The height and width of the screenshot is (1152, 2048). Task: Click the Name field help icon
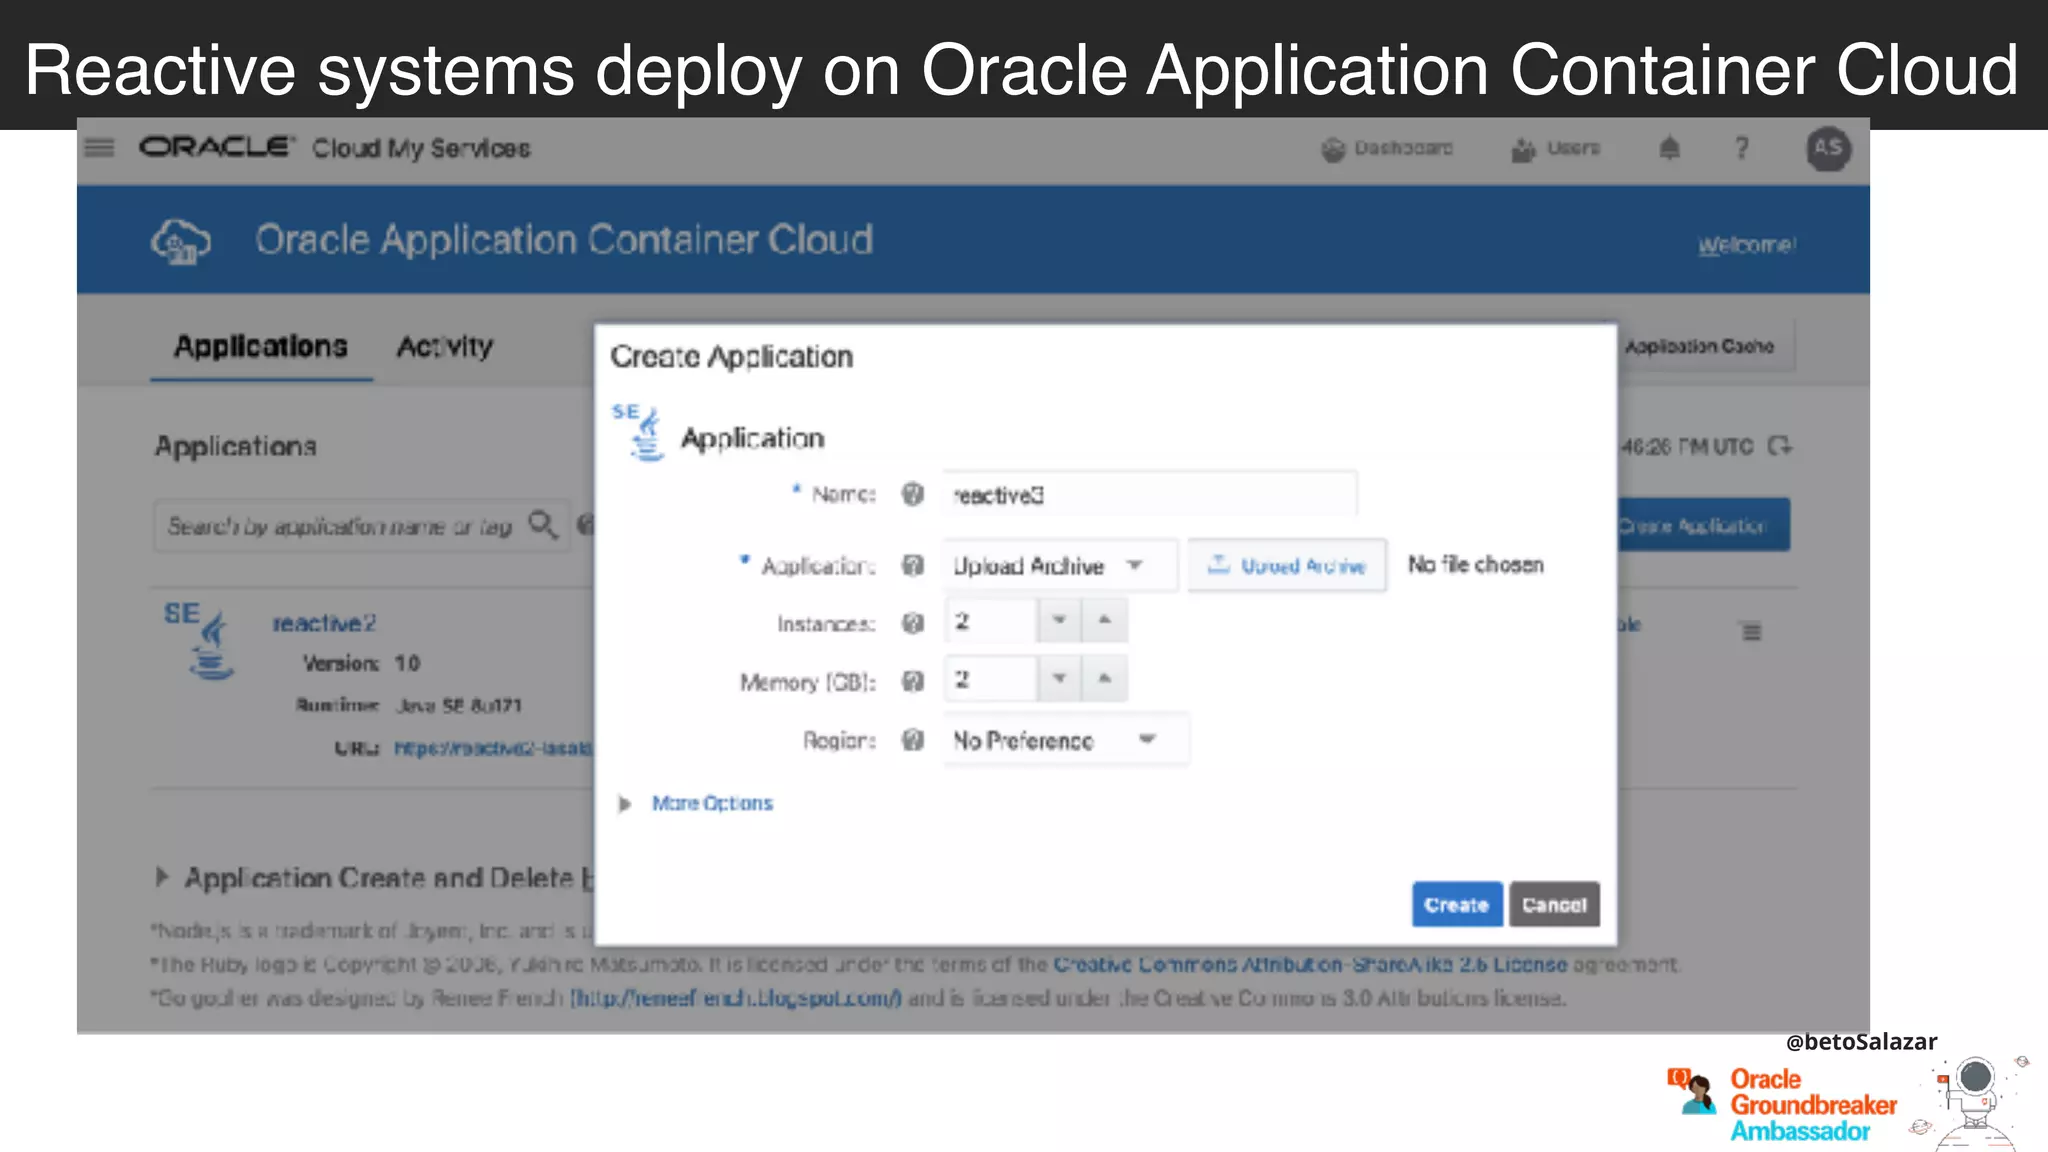pyautogui.click(x=912, y=494)
